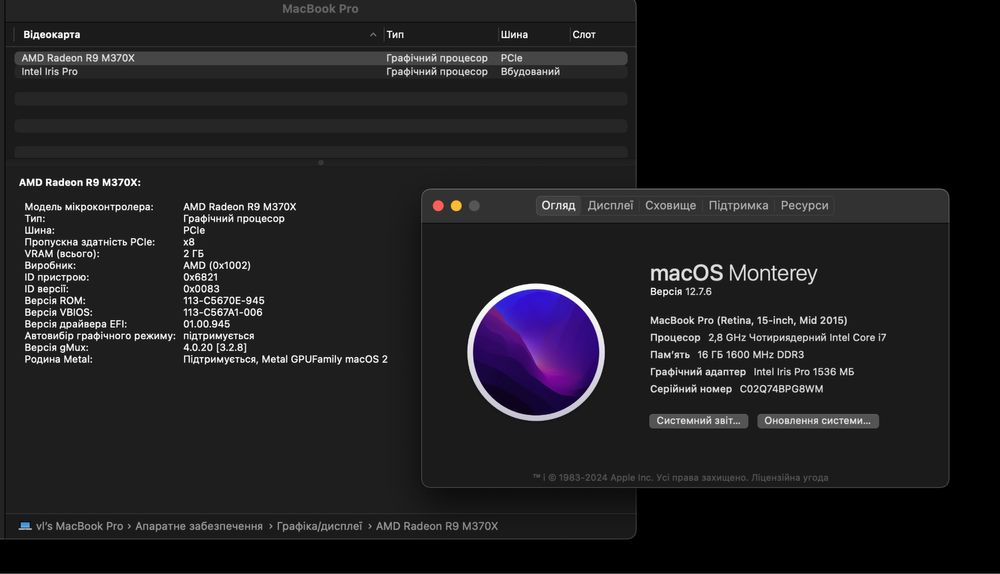Screen dimensions: 1000x574
Task: Click the macOS Monterey logo image
Action: [536, 352]
